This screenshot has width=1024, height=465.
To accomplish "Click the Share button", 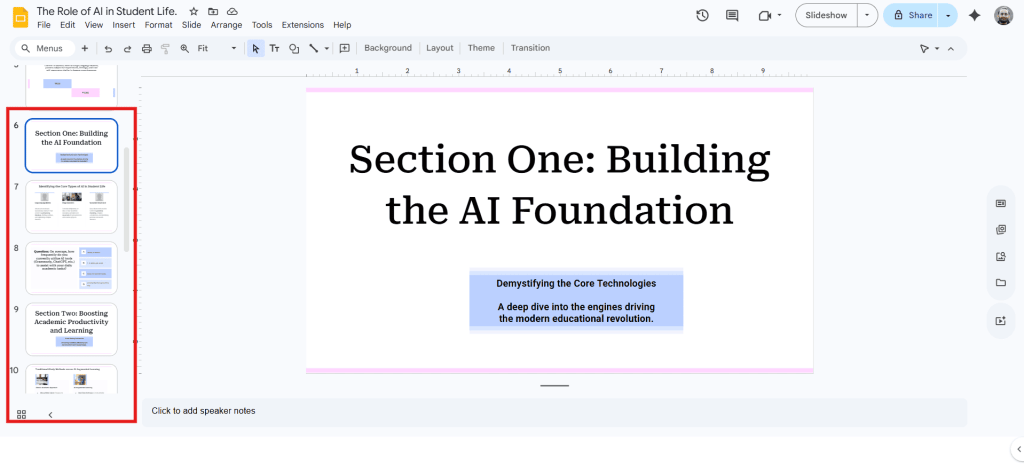I will pos(911,15).
